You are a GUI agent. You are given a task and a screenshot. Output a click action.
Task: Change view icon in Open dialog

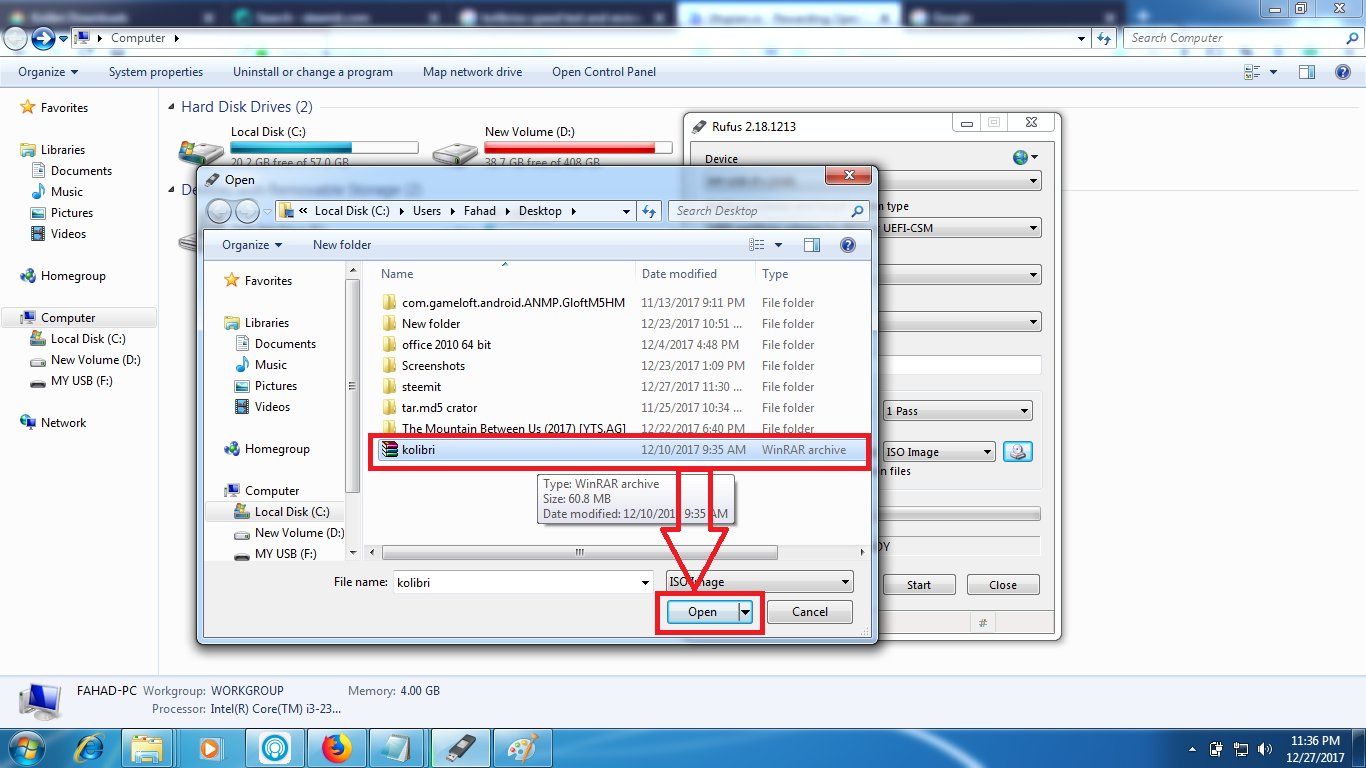pyautogui.click(x=757, y=245)
